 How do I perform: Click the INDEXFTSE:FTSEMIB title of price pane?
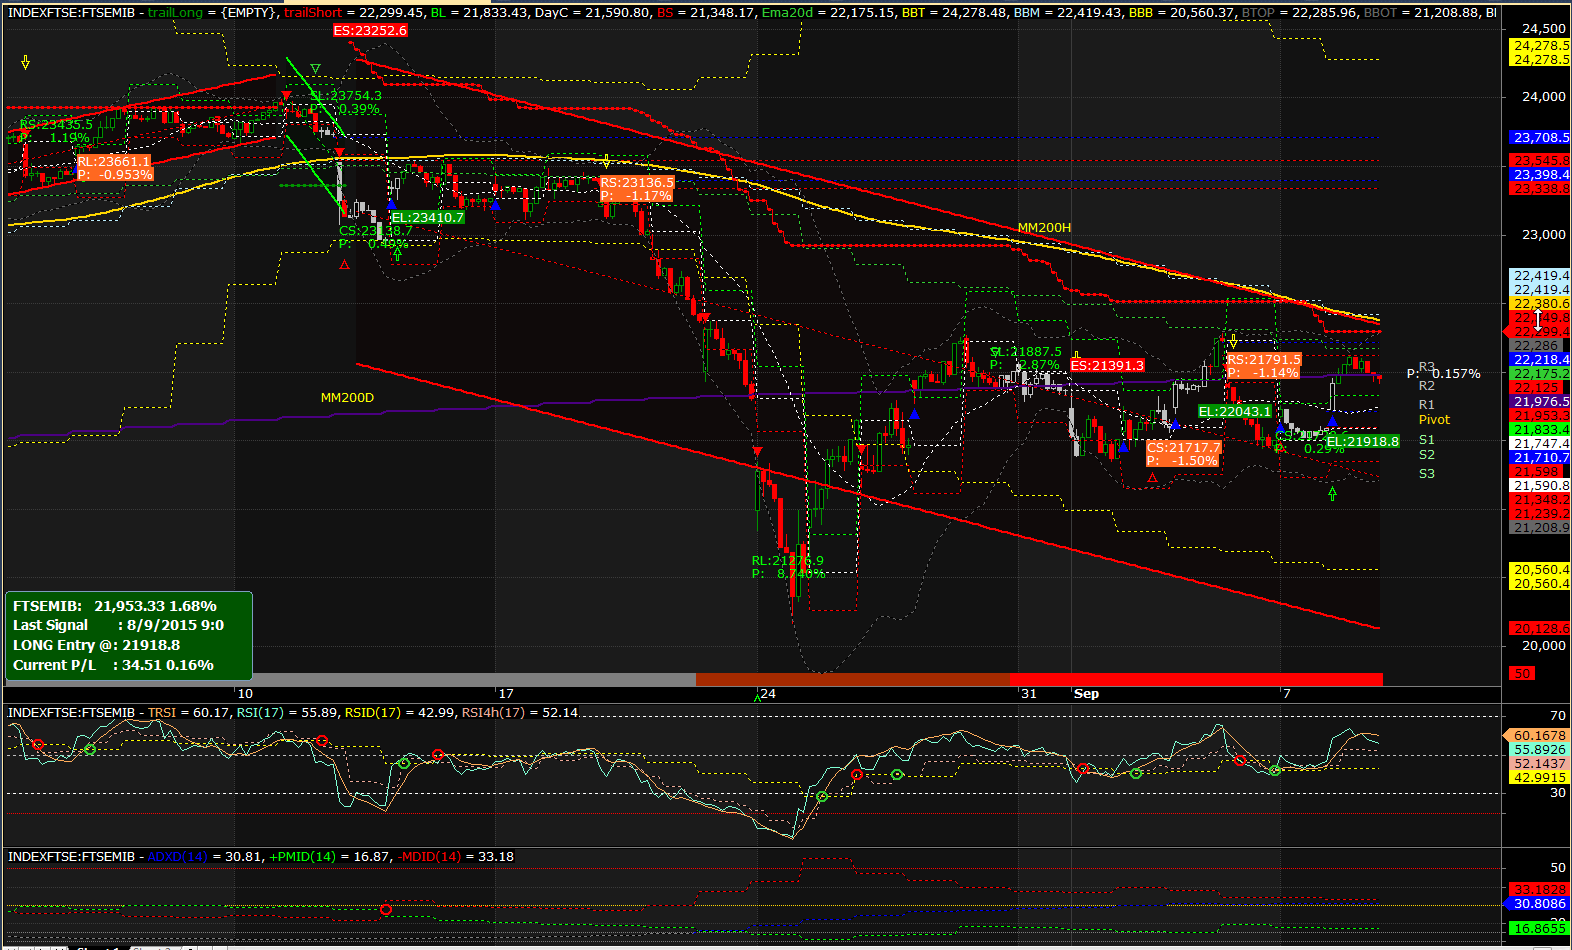pos(71,13)
